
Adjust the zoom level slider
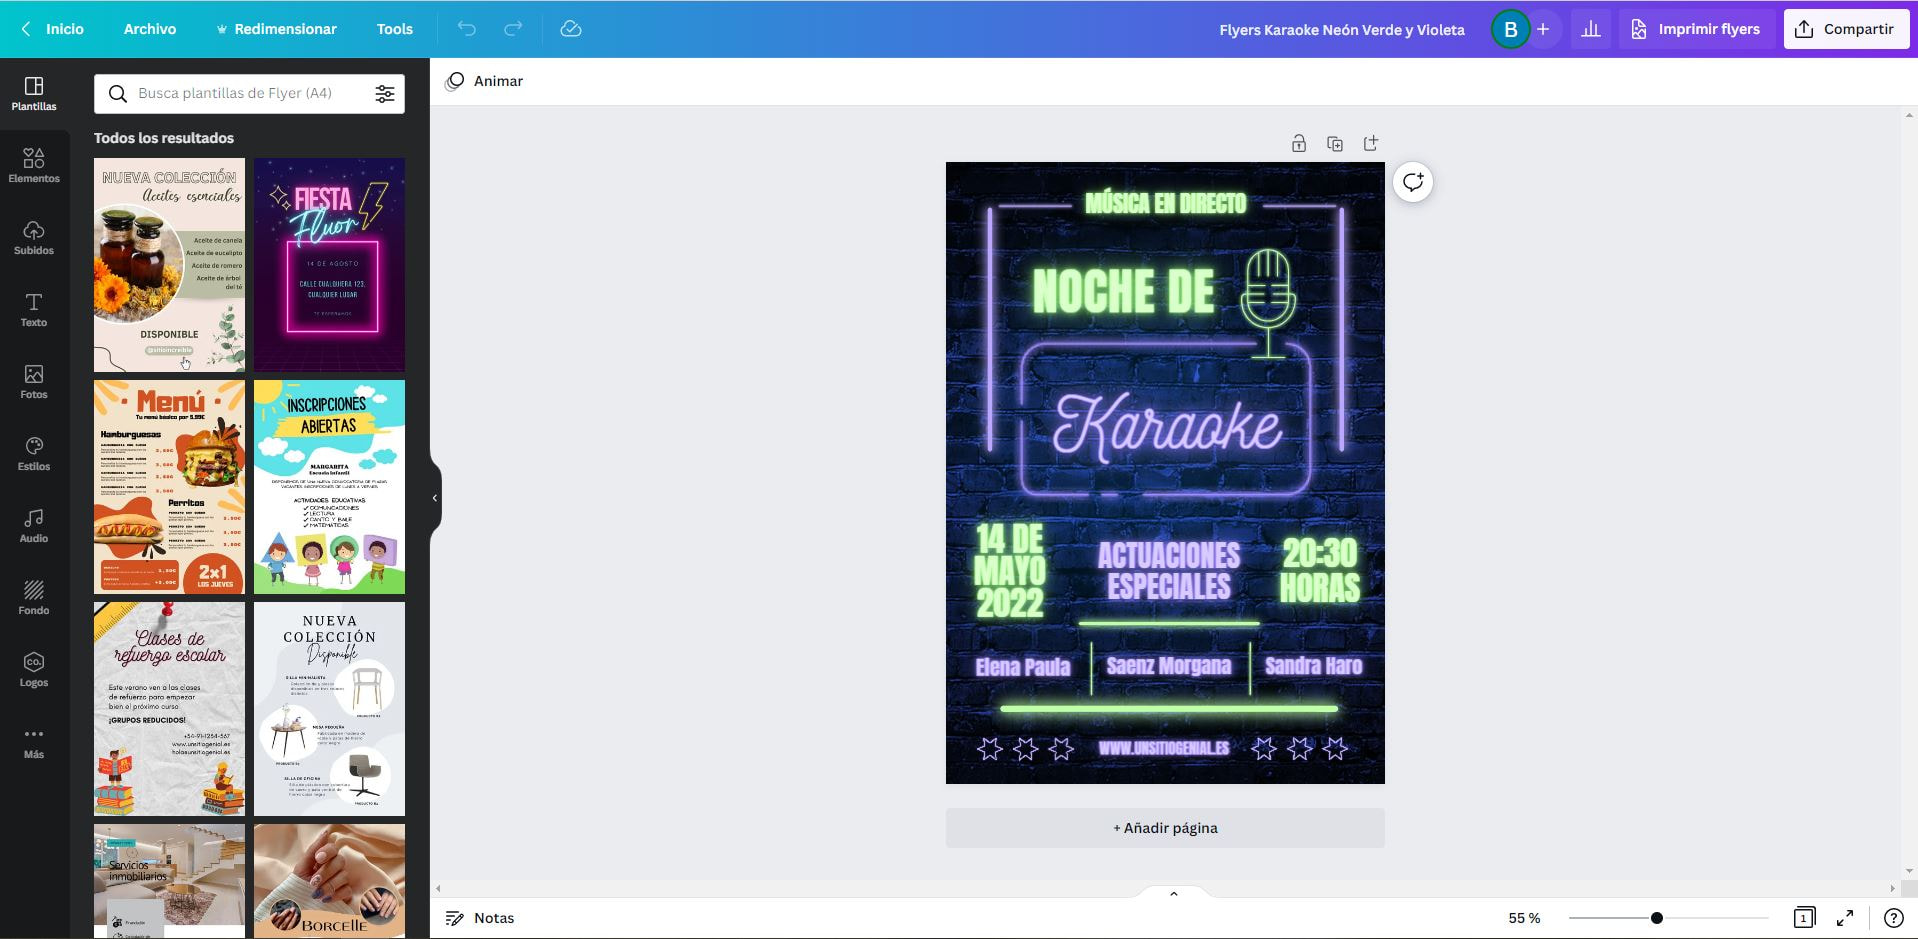(x=1657, y=917)
